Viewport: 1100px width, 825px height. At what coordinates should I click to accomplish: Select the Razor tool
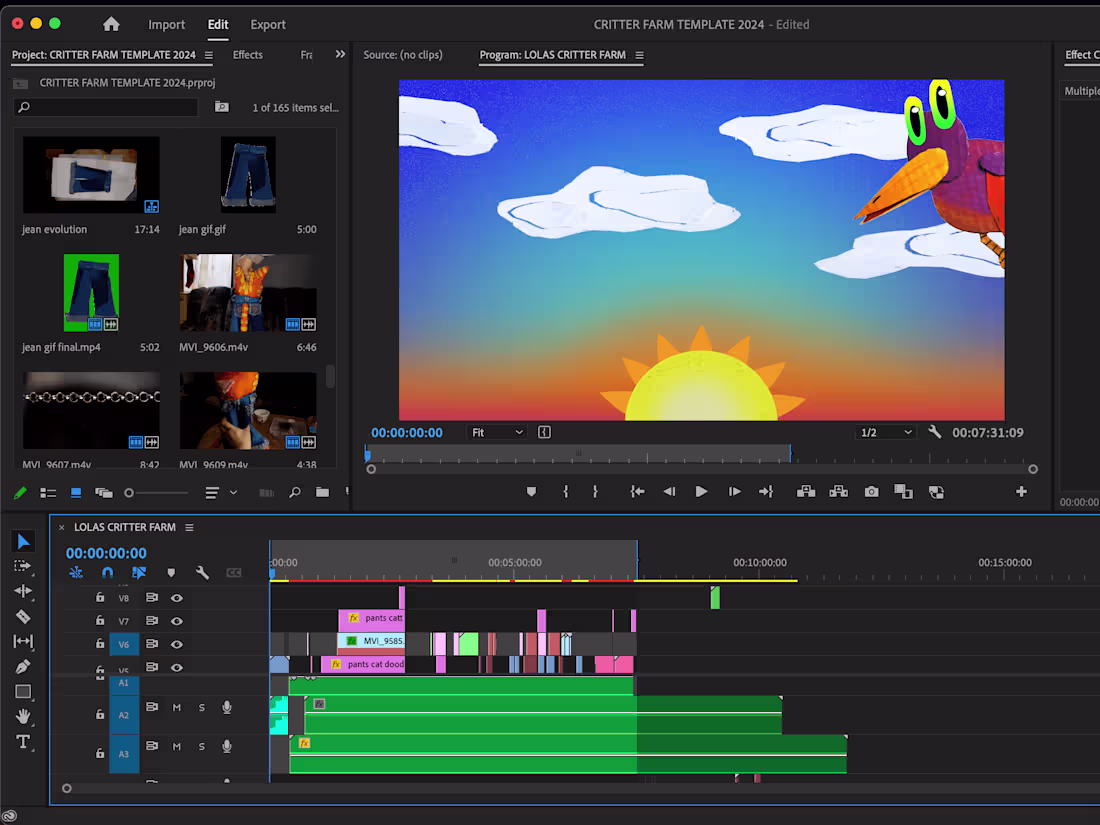tap(24, 616)
